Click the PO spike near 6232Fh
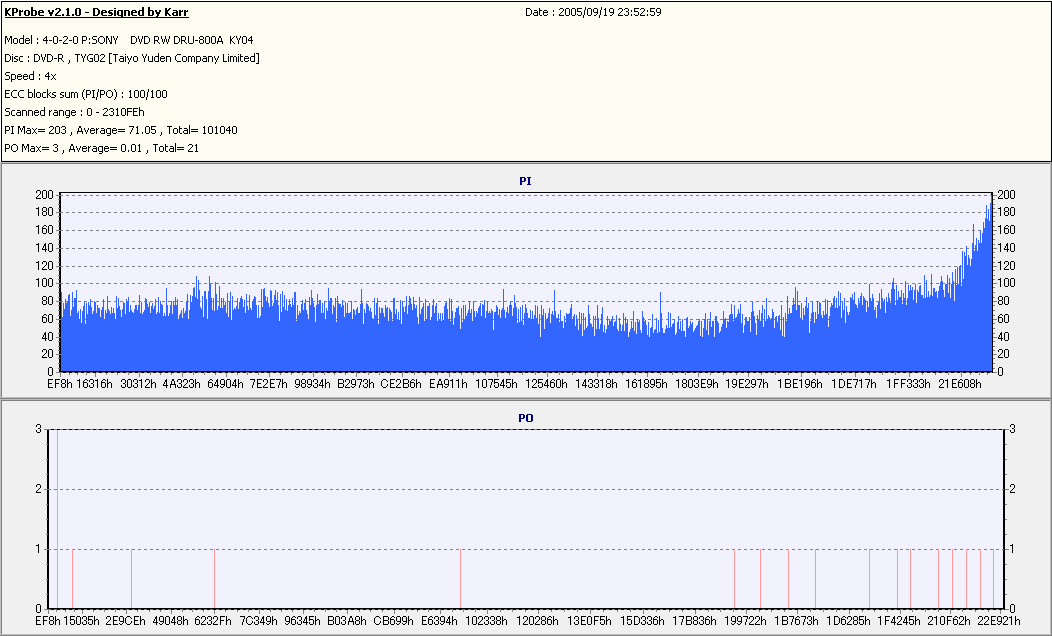Viewport: 1052px width, 636px height. (x=214, y=578)
